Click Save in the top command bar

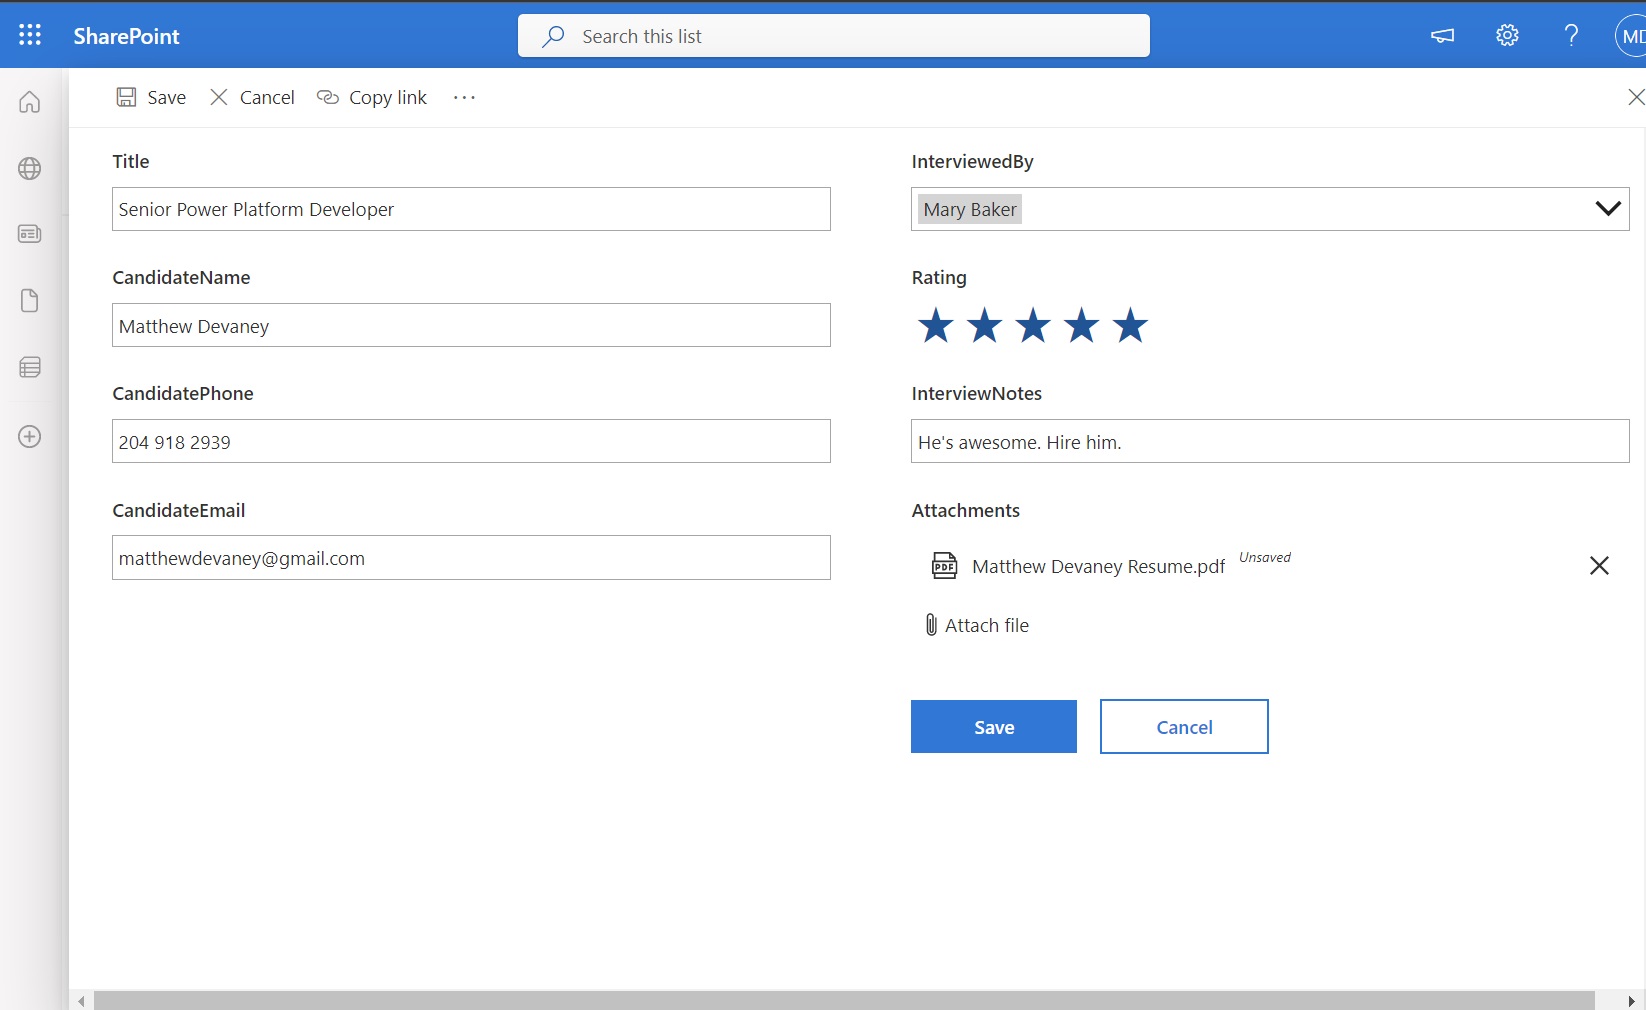pos(151,97)
